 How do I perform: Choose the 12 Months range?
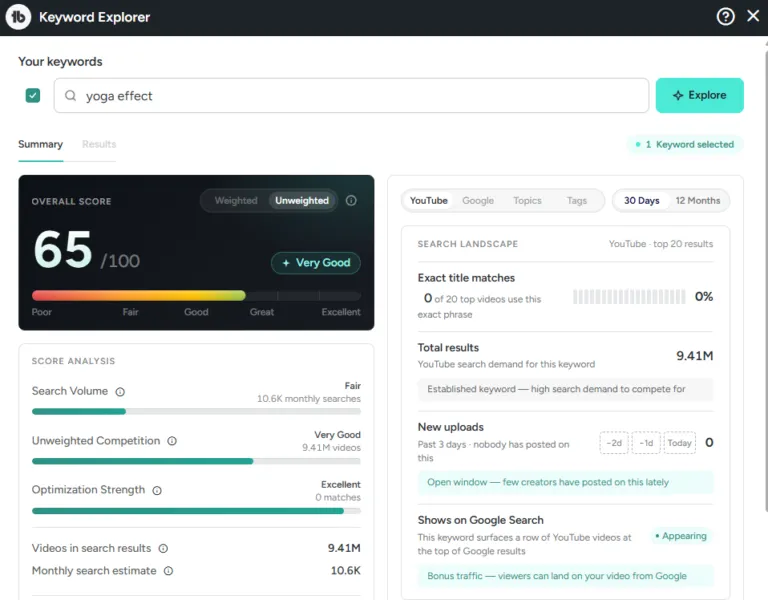coord(698,200)
